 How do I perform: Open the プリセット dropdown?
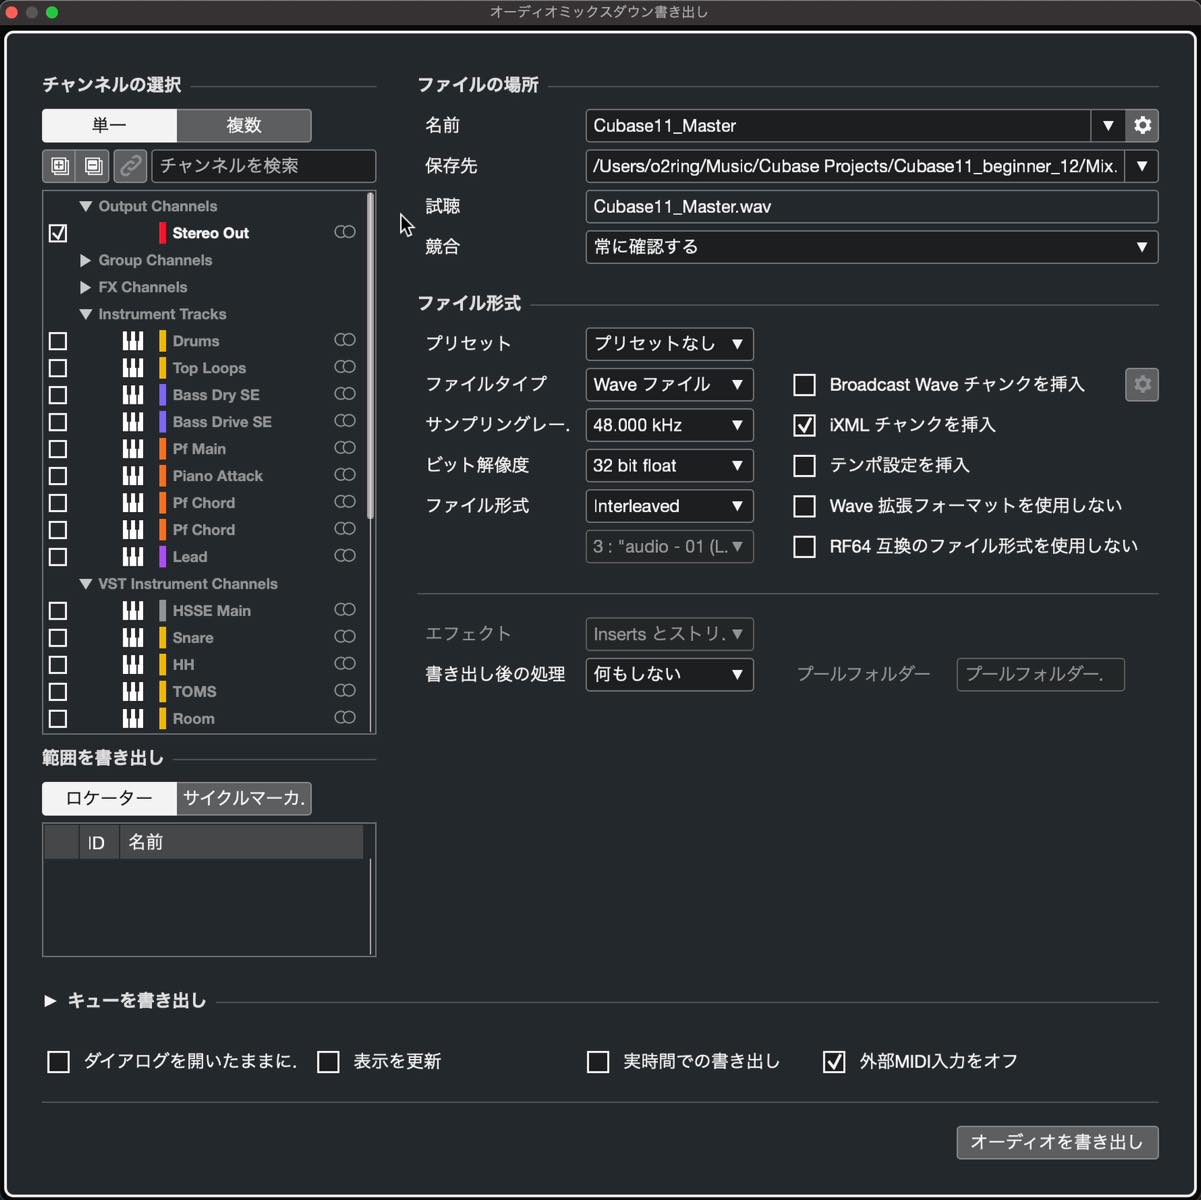[669, 344]
